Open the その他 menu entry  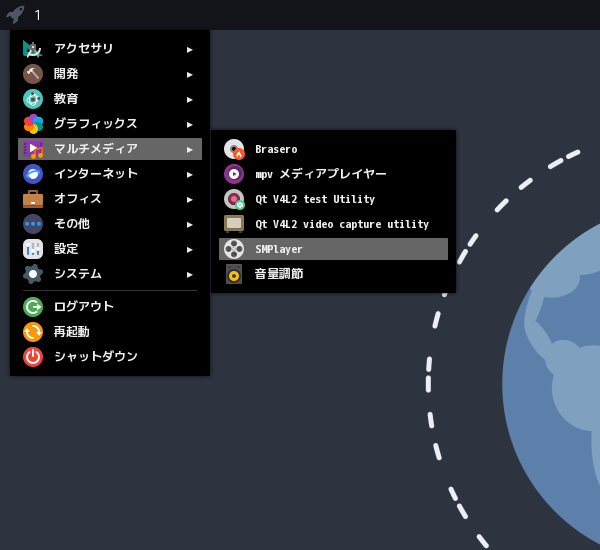coord(110,224)
